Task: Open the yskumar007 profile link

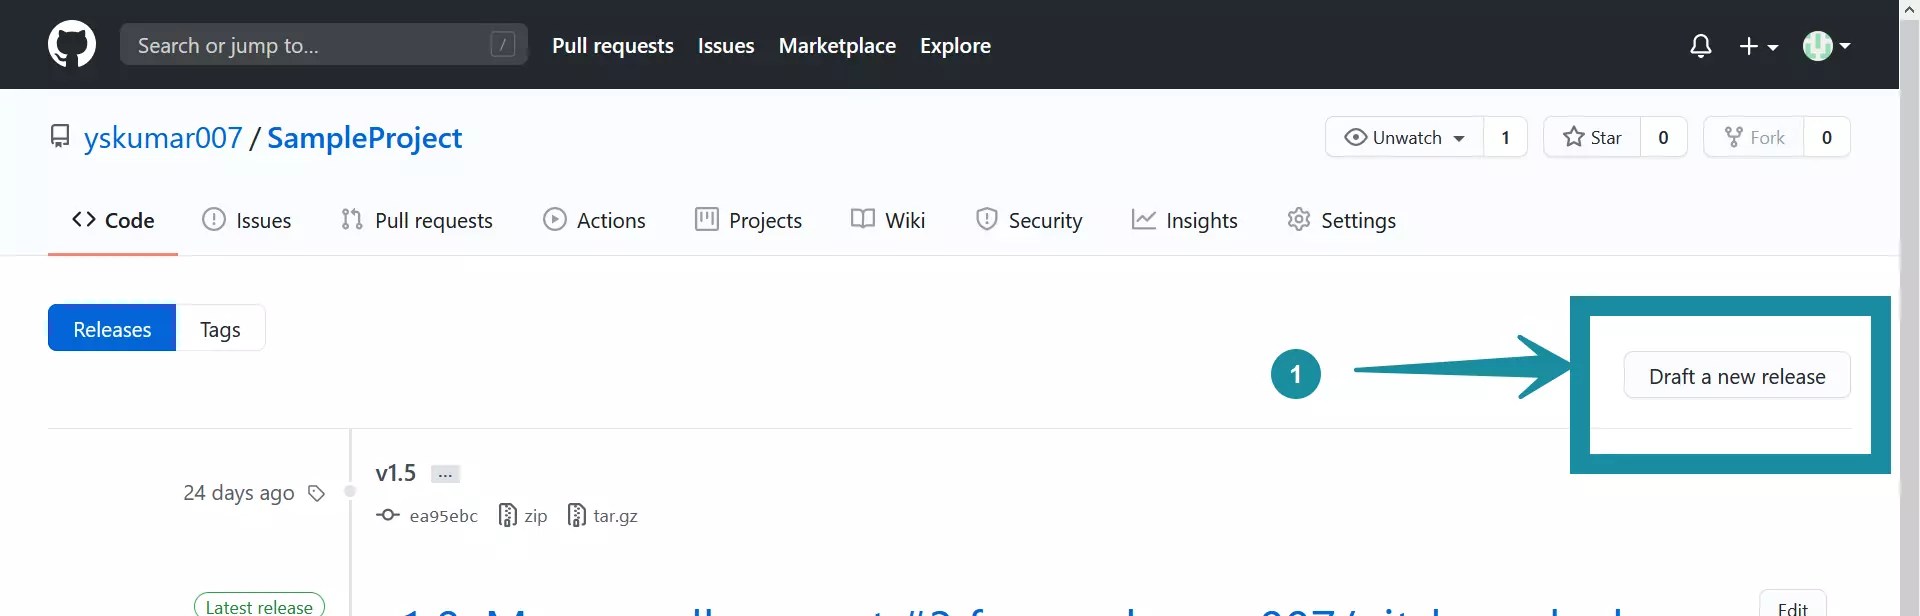Action: [163, 138]
